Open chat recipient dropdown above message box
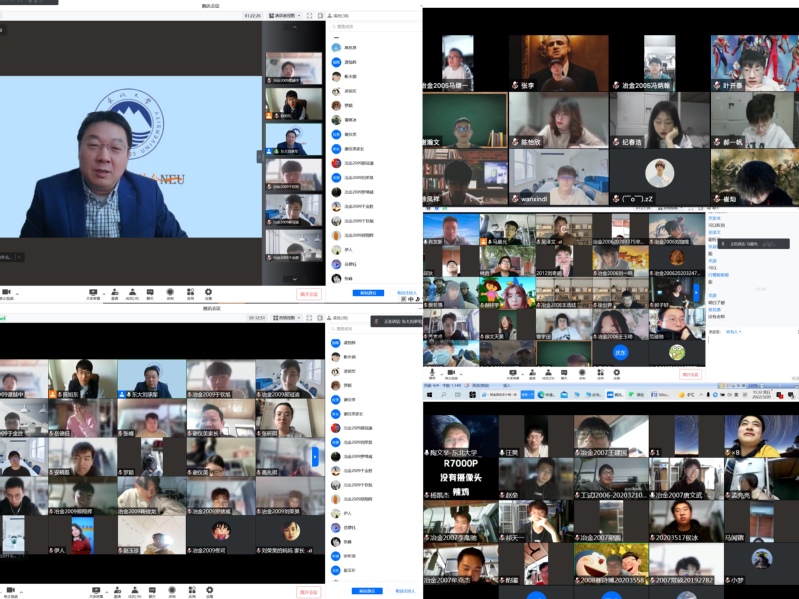Screen dimensions: 799x599 tap(733, 332)
